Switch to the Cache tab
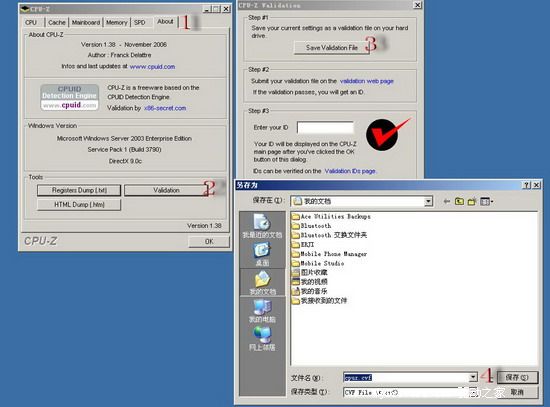Image resolution: width=550 pixels, height=407 pixels. [x=57, y=22]
